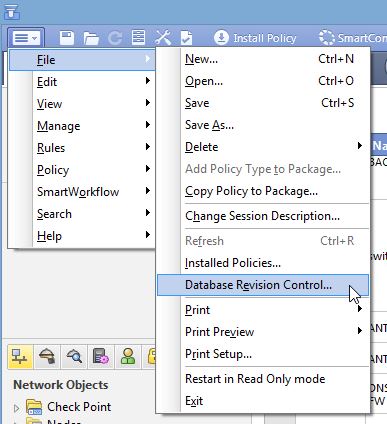Choose Save in the File submenu
The height and width of the screenshot is (424, 387).
[263, 103]
